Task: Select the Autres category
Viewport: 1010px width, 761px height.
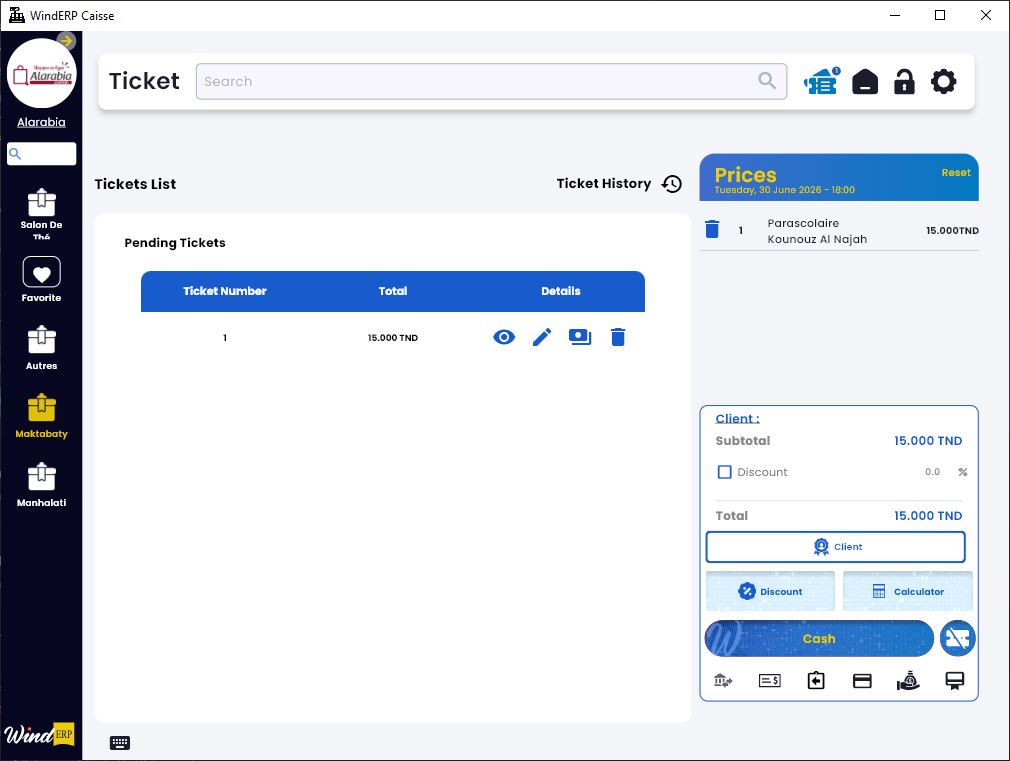Action: click(41, 348)
